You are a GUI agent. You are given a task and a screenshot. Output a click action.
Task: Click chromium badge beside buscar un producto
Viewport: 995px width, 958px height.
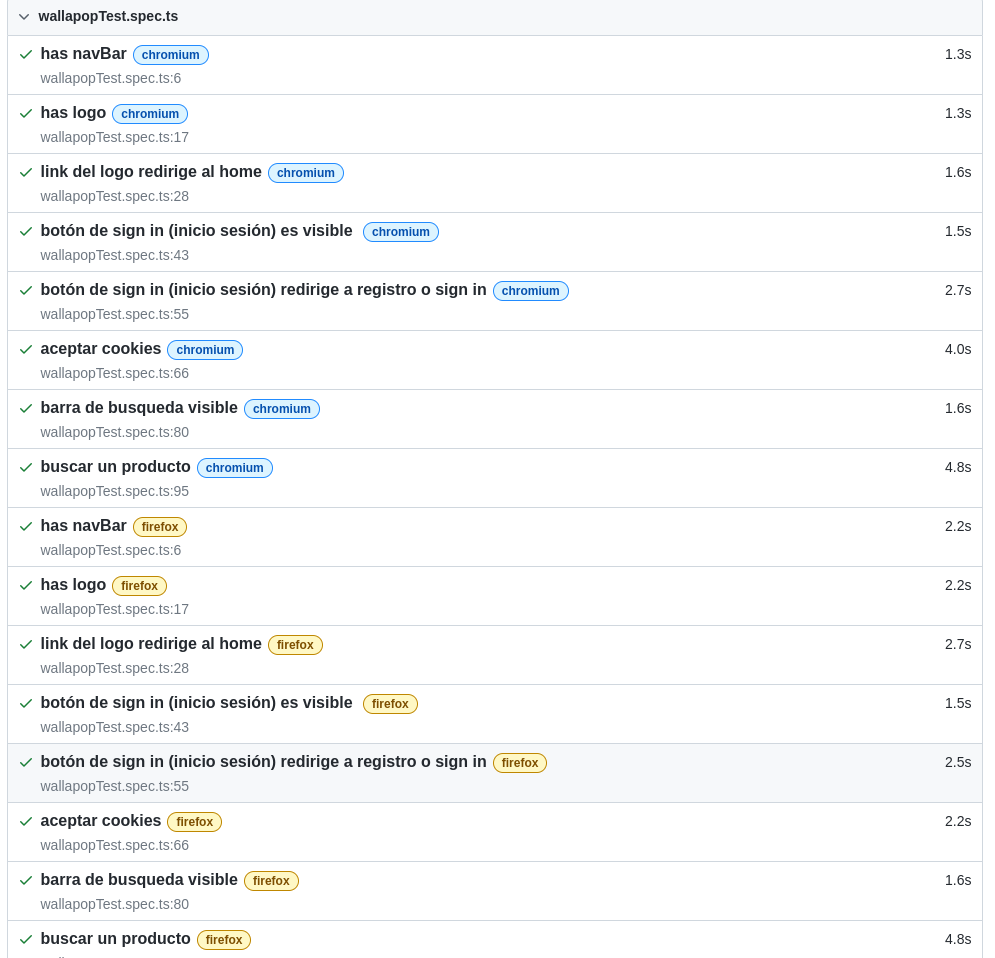pos(235,468)
